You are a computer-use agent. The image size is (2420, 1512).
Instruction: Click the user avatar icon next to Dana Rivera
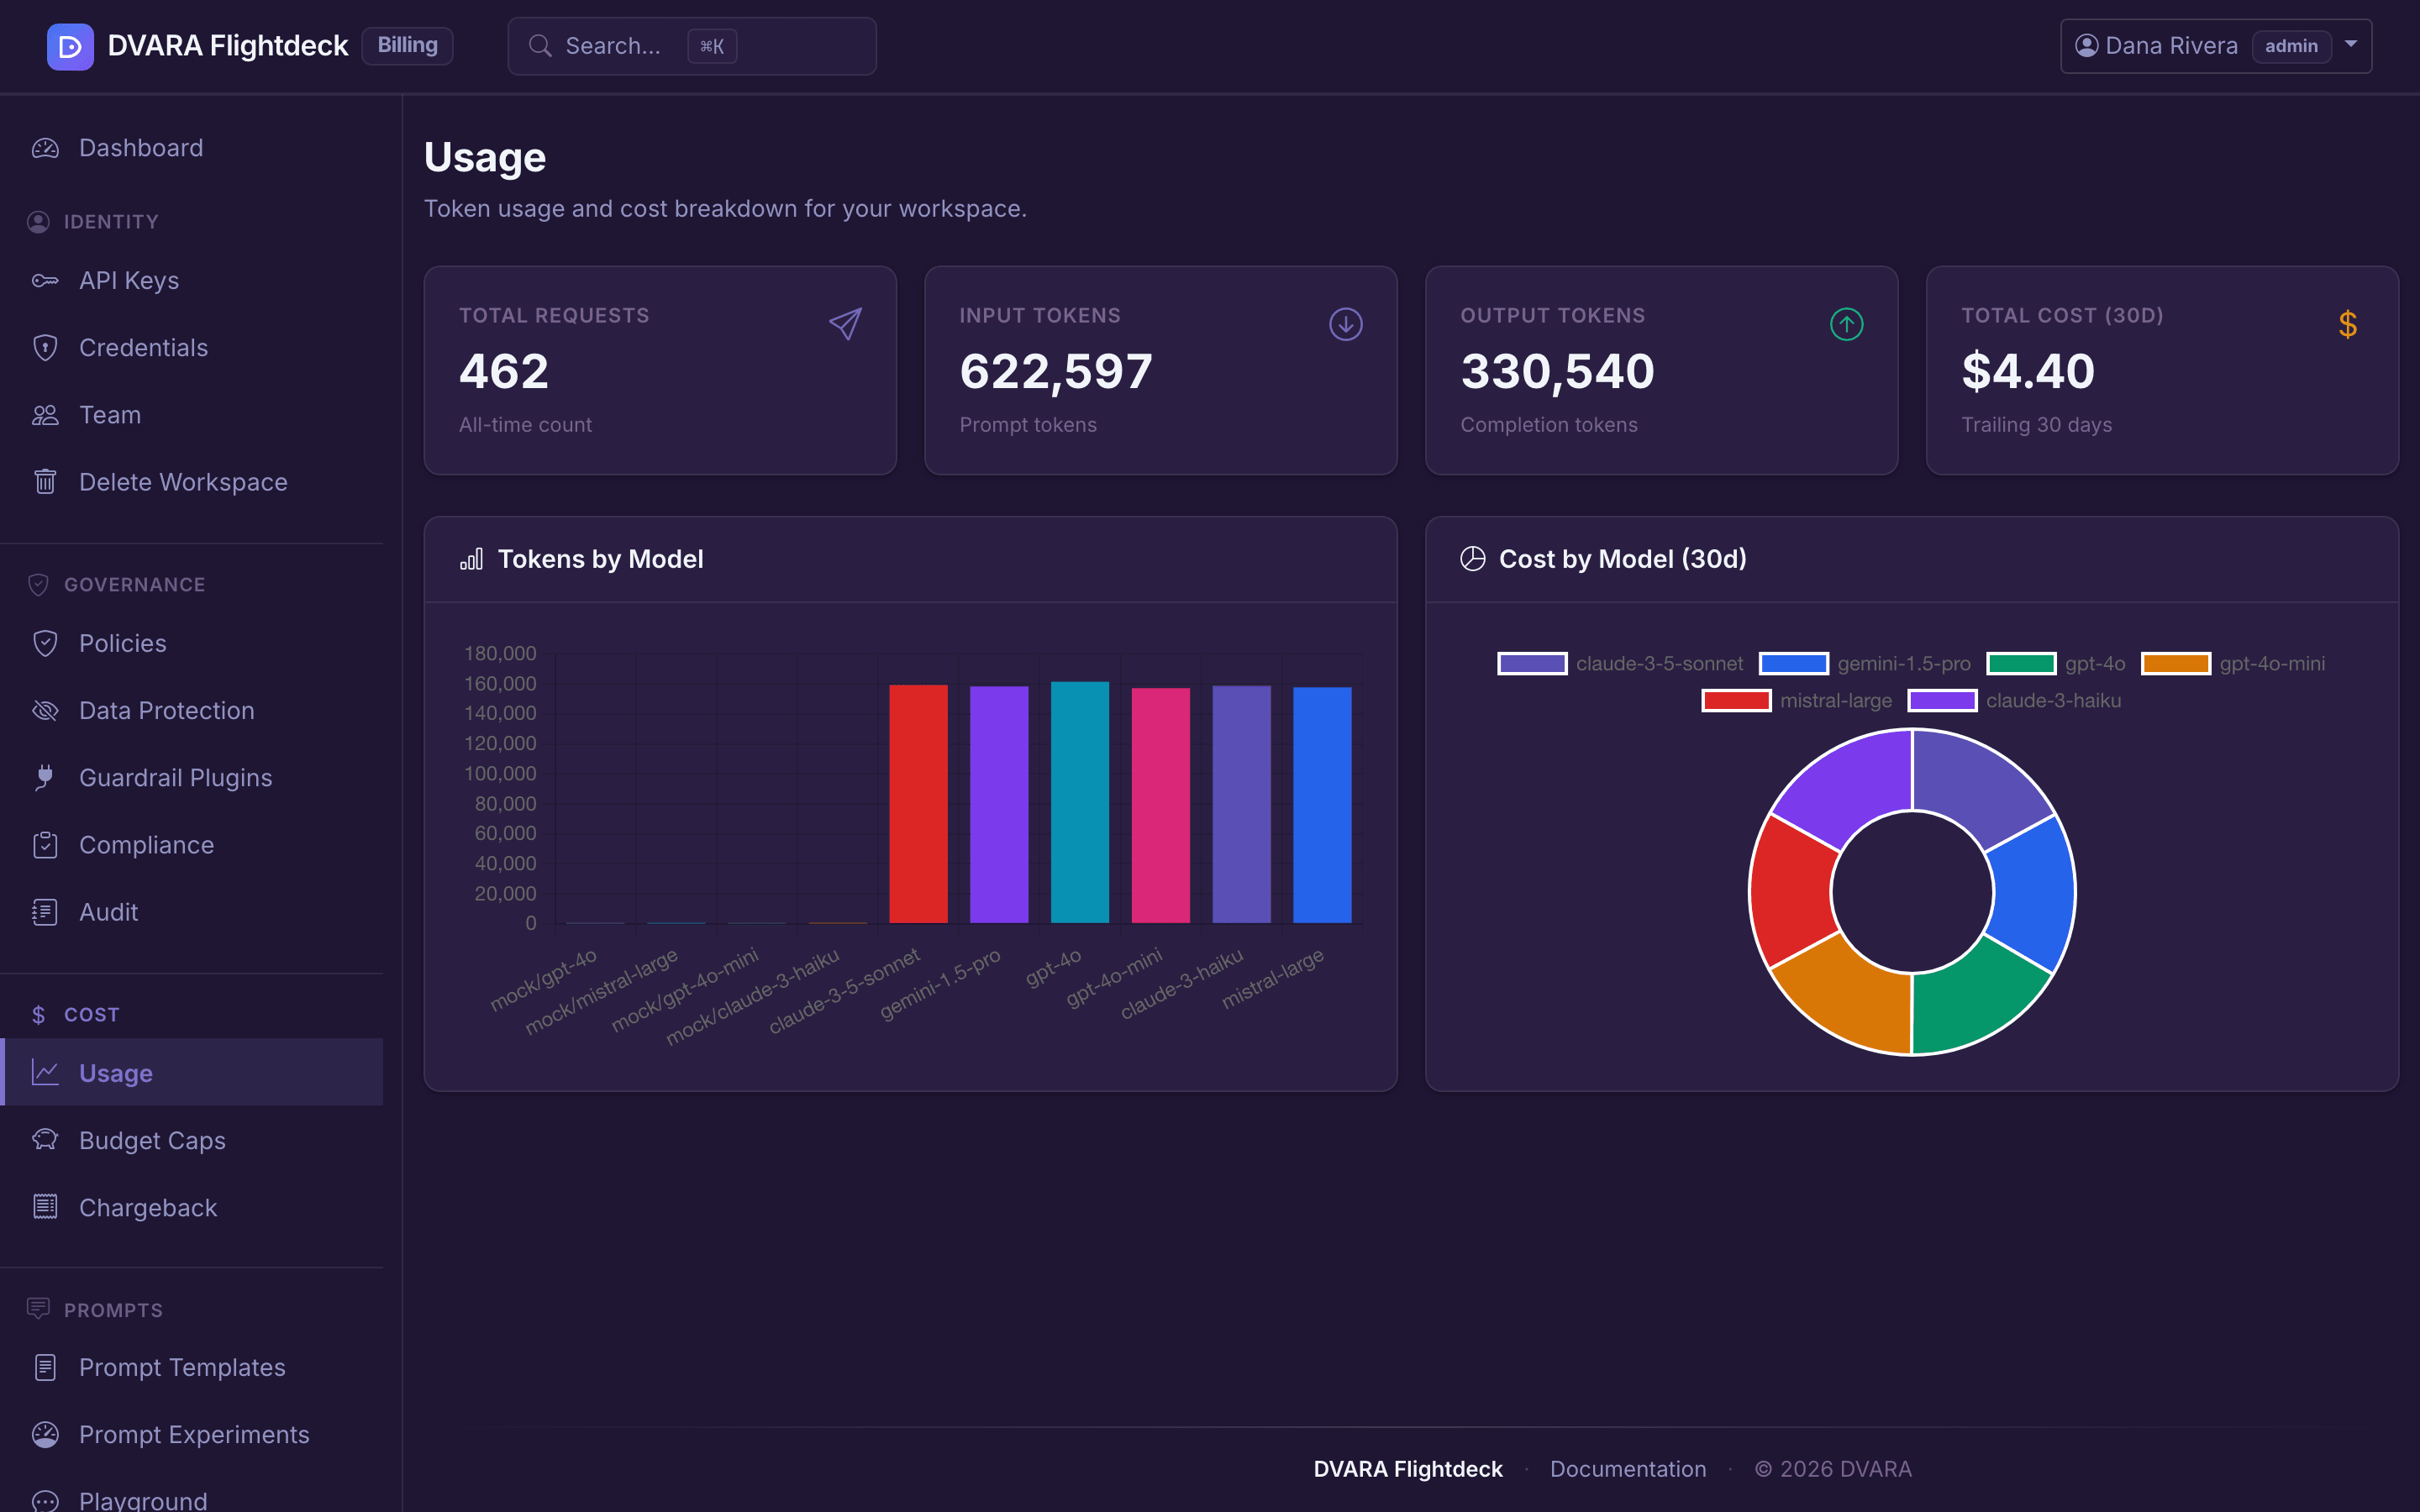(x=2087, y=46)
